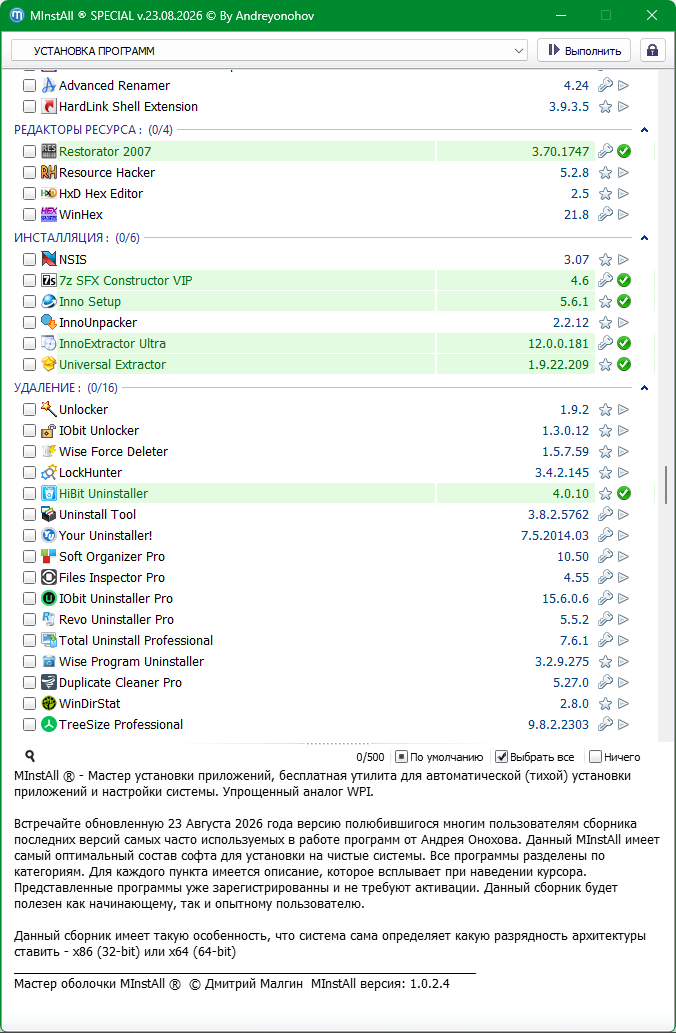This screenshot has width=676, height=1033.
Task: Click the star icon for Universal Extractor
Action: pos(605,364)
